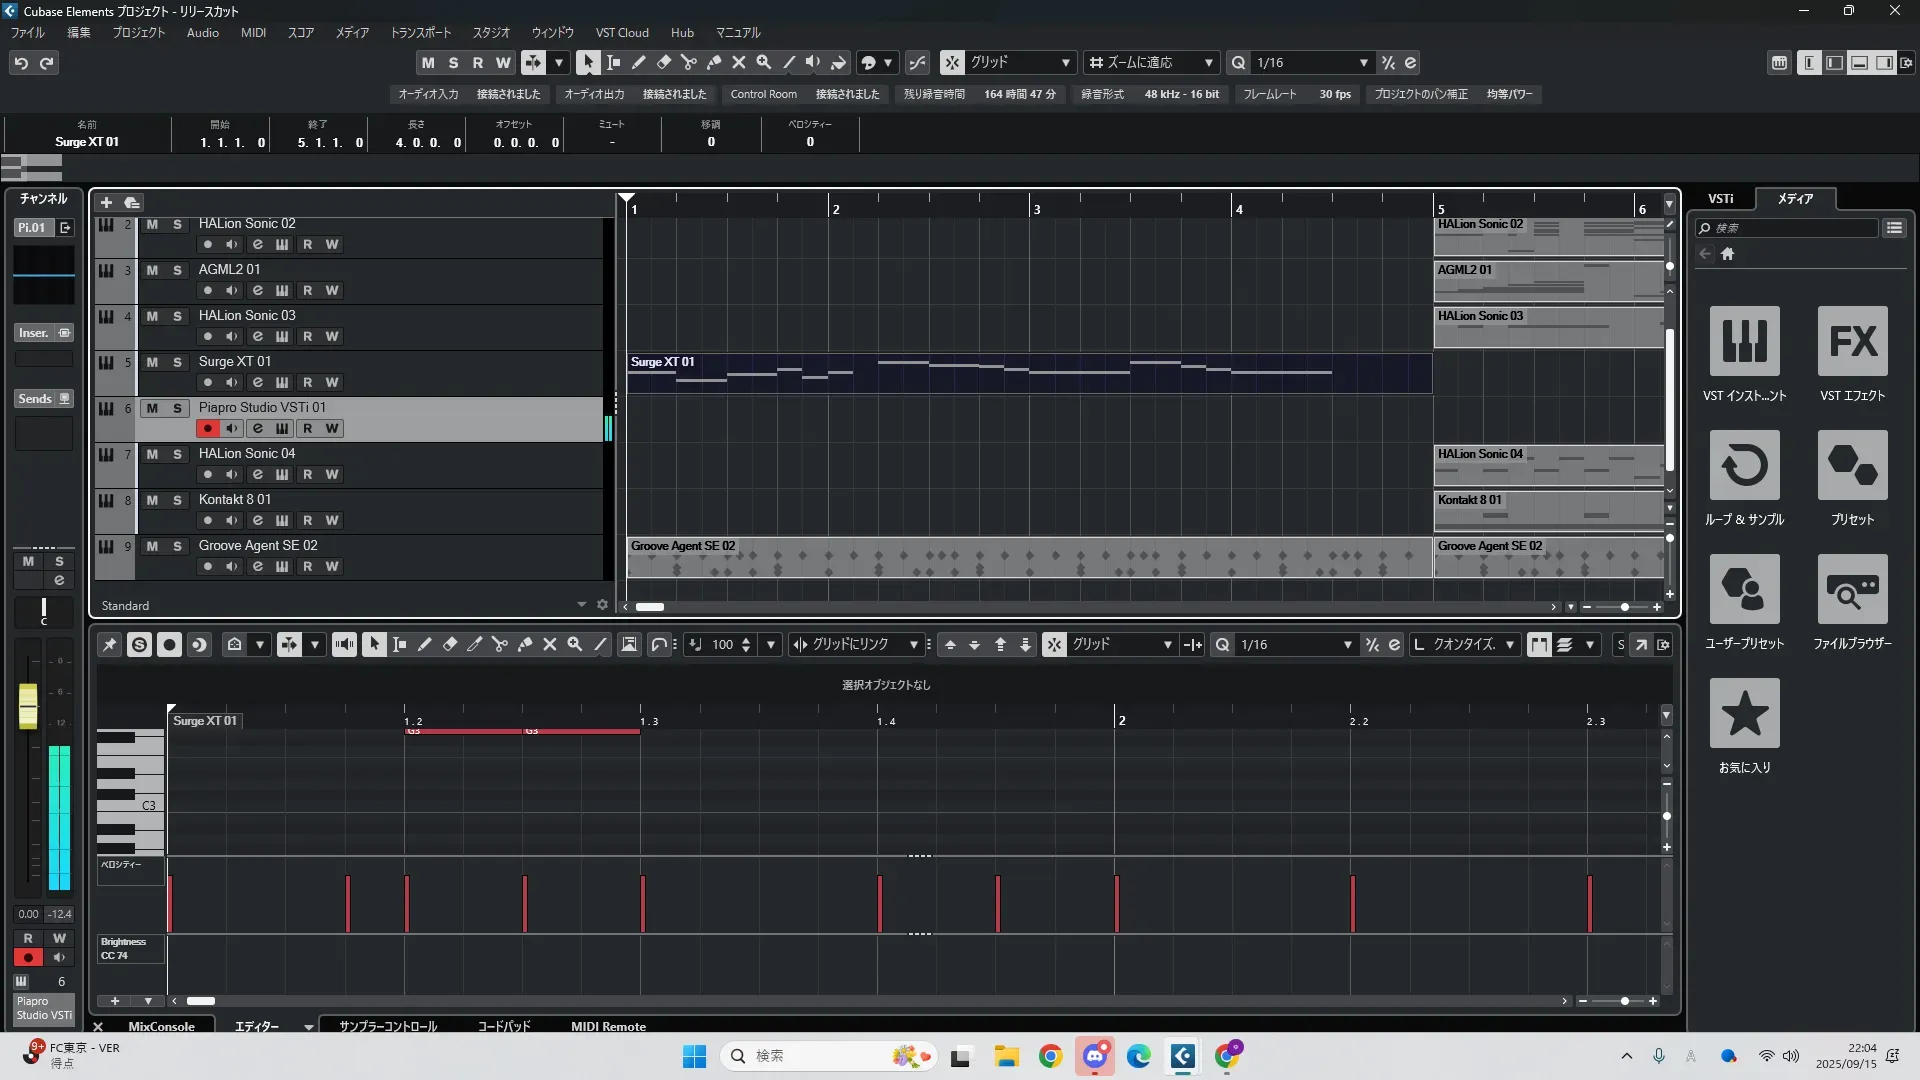Open the MixConsole lower zone tab

click(x=161, y=1026)
